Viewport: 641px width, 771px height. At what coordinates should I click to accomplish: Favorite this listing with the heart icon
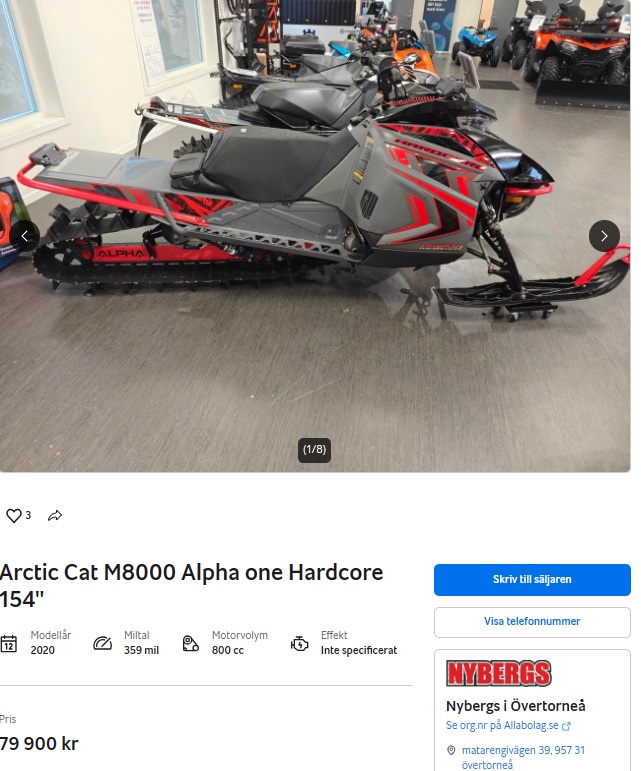pyautogui.click(x=14, y=516)
